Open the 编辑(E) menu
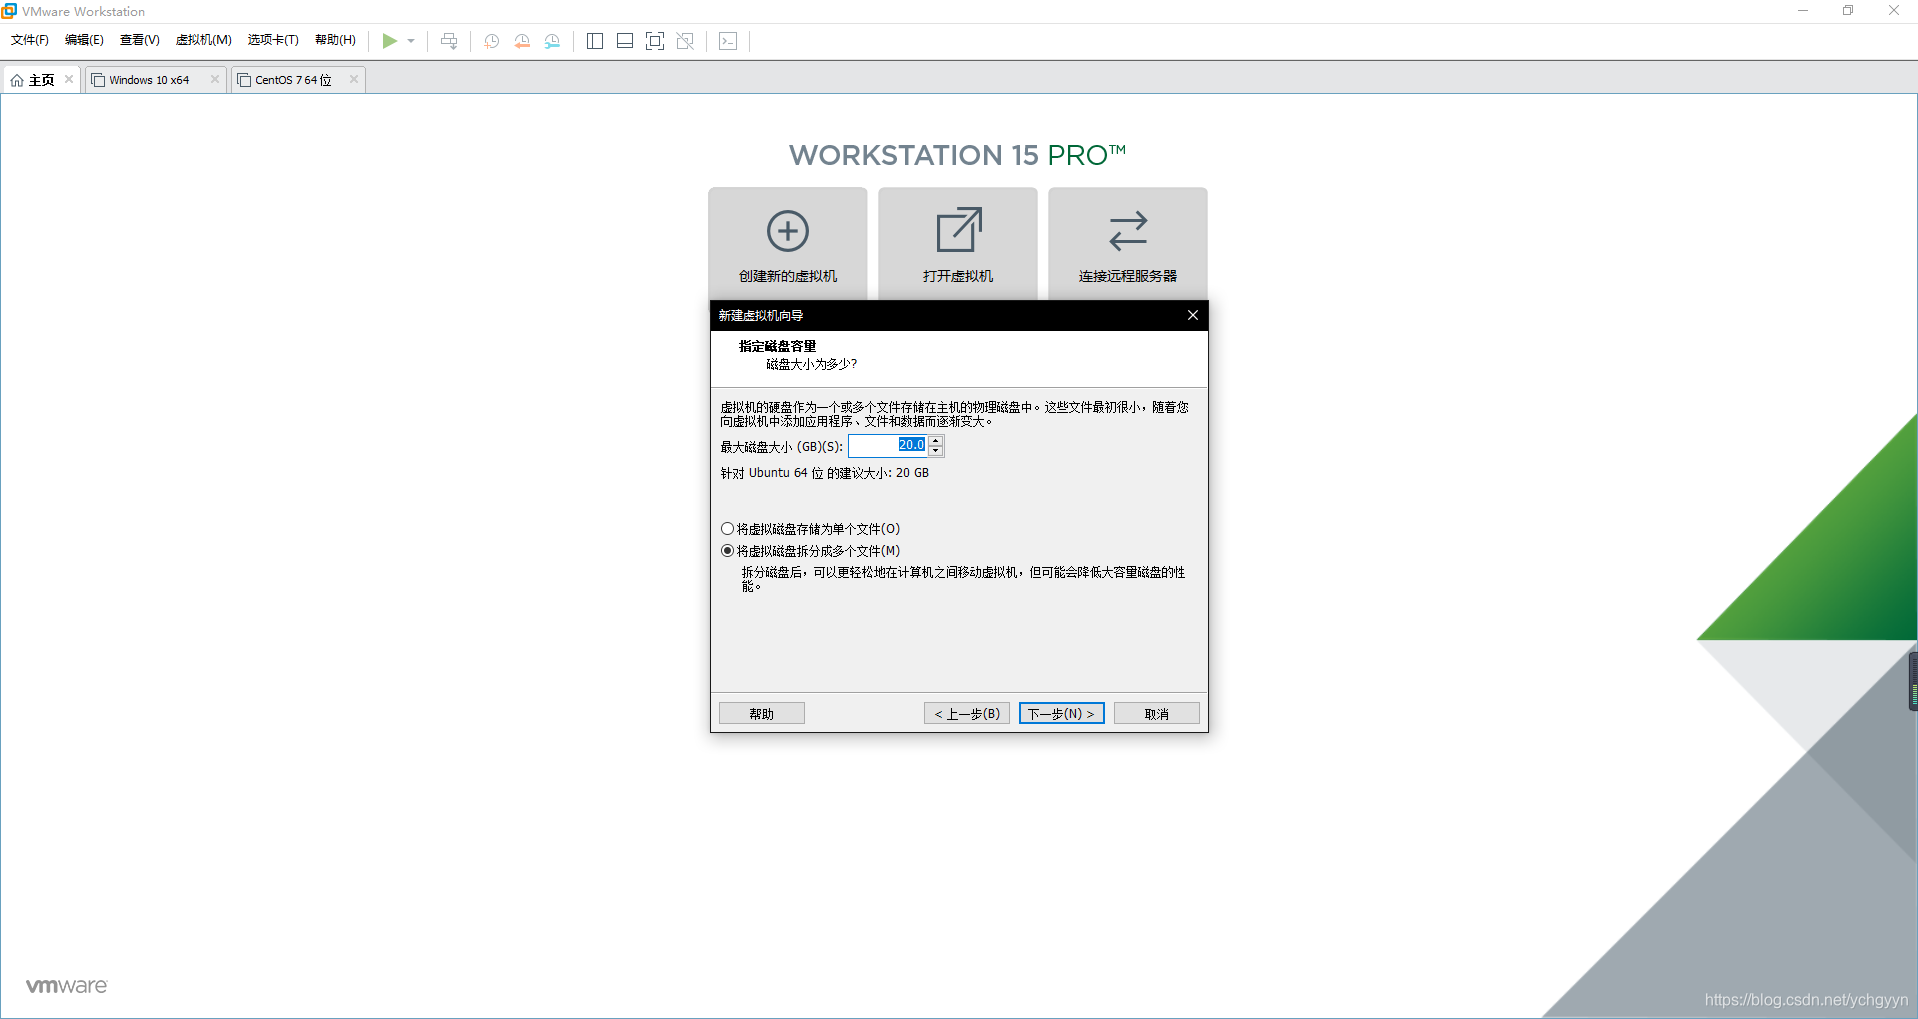1918x1019 pixels. tap(84, 40)
